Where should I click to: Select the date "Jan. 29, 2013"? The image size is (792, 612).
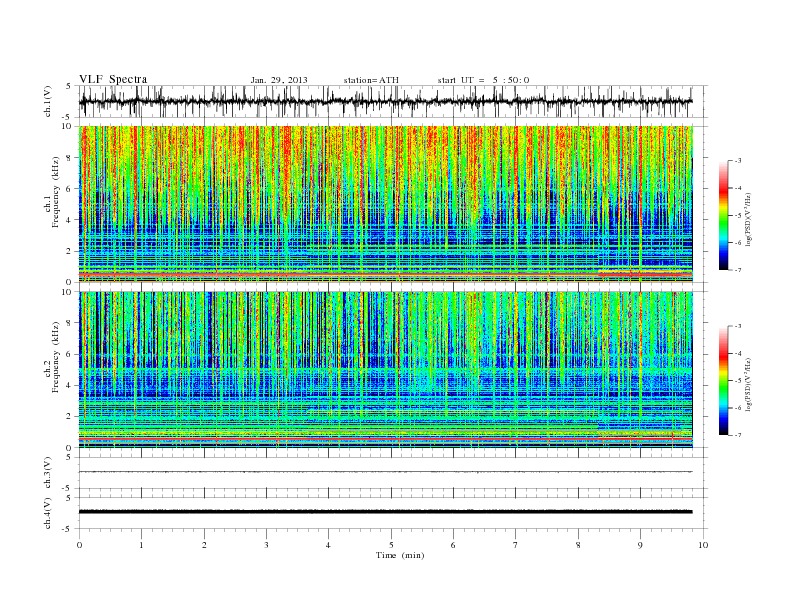(279, 80)
